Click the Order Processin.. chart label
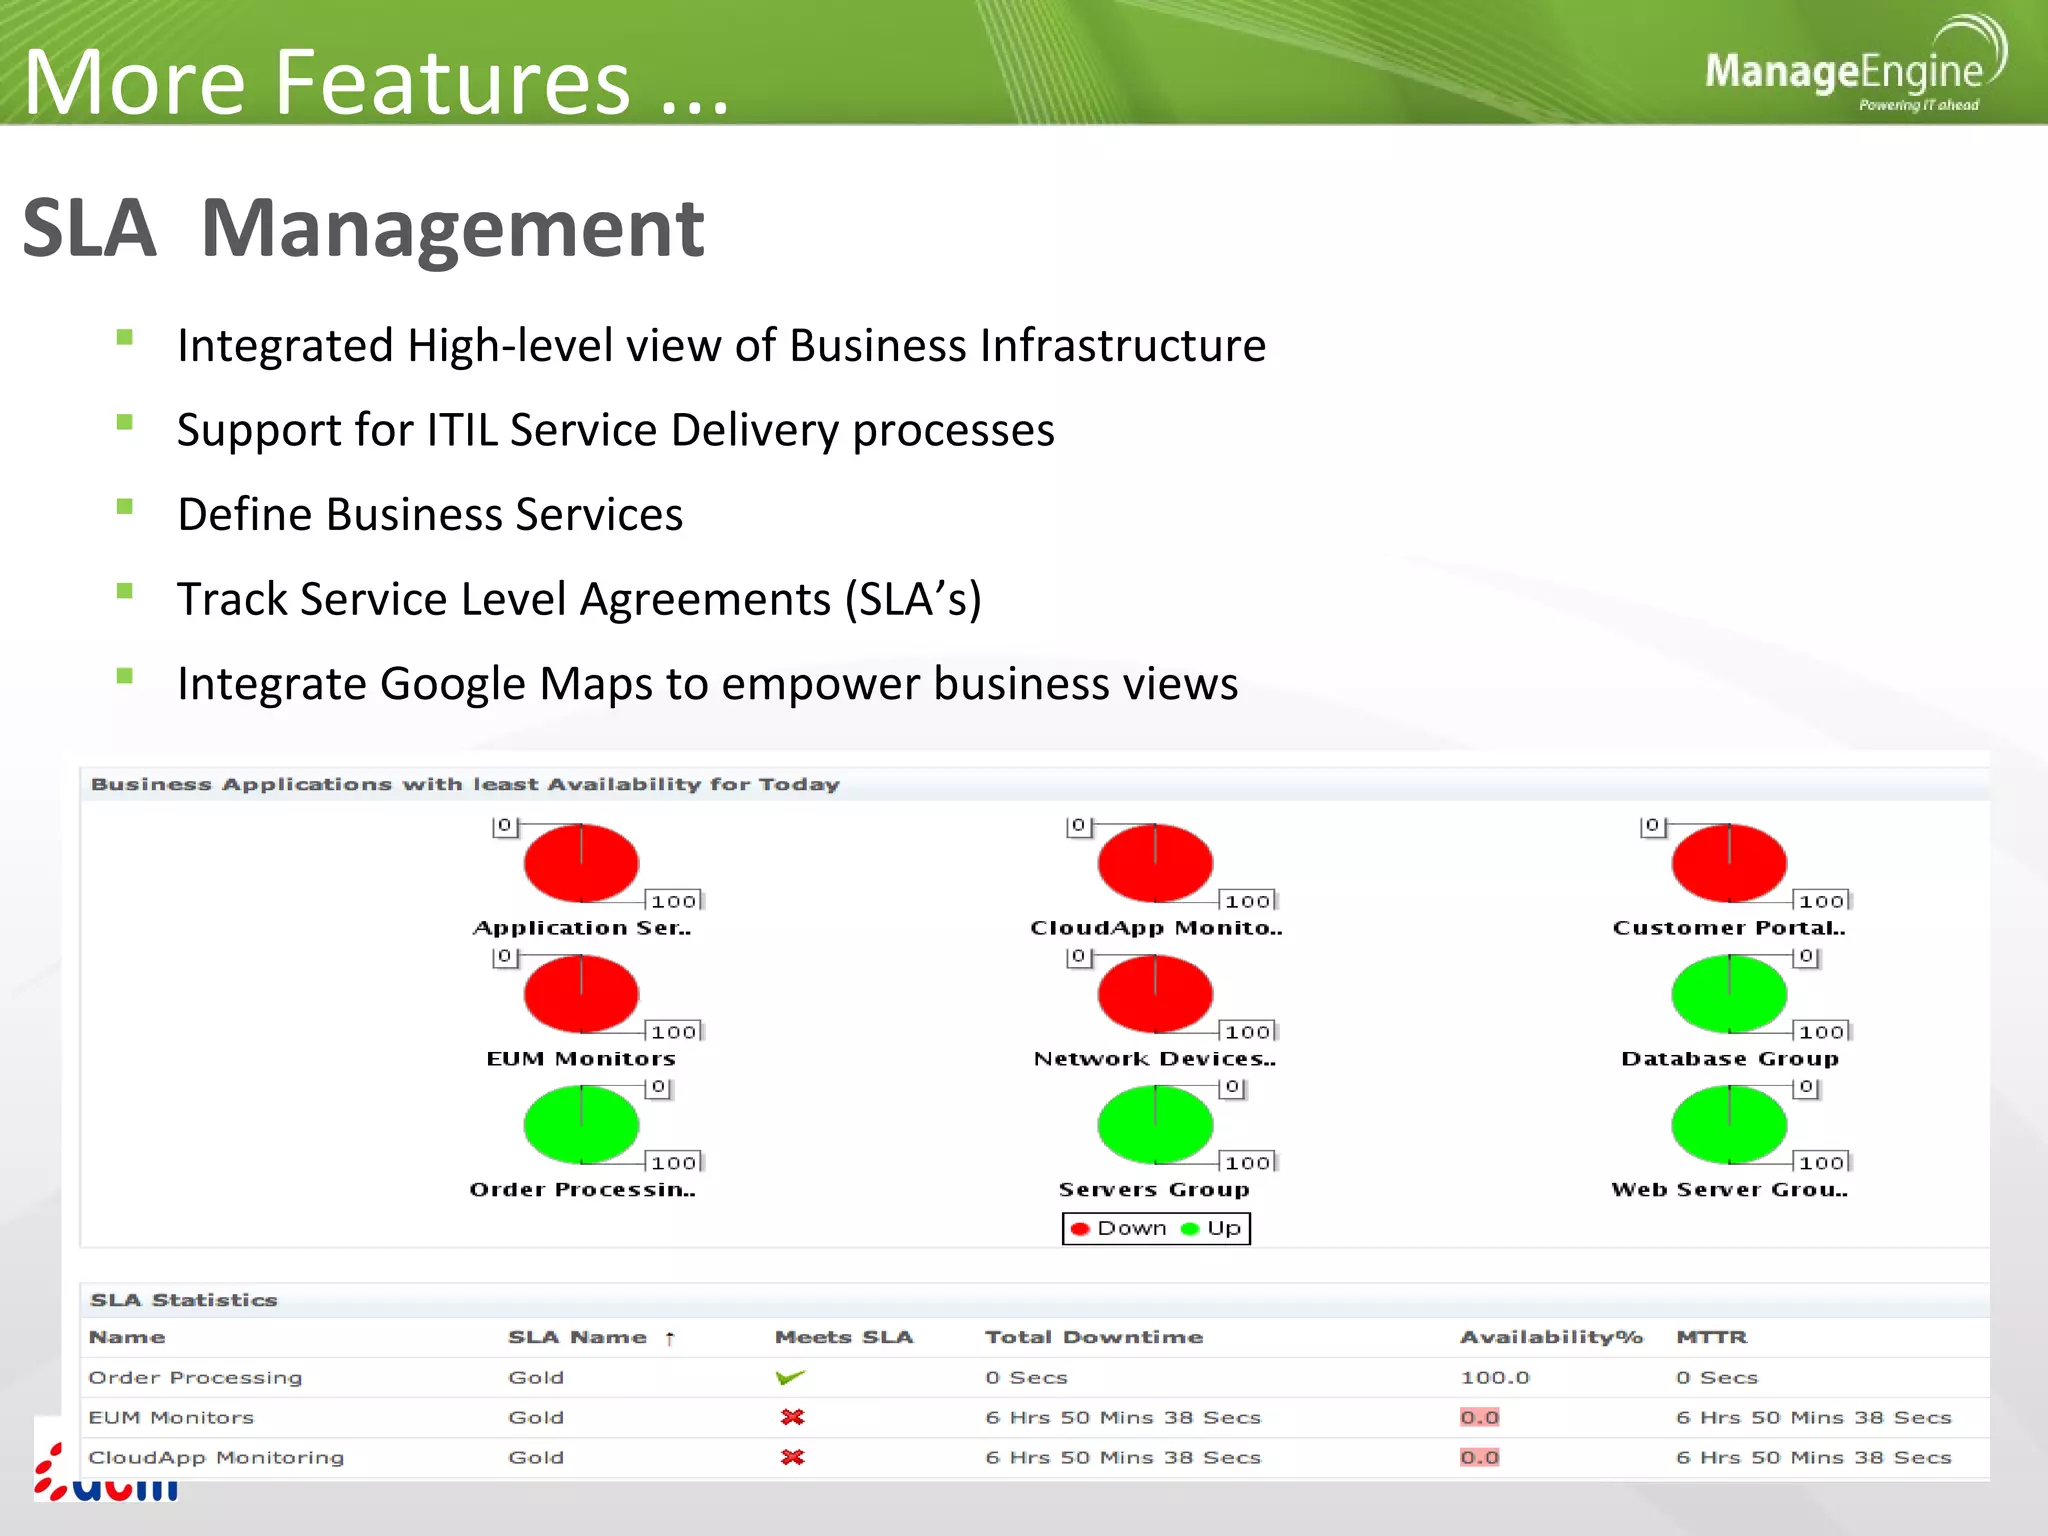Viewport: 2048px width, 1536px height. point(582,1189)
